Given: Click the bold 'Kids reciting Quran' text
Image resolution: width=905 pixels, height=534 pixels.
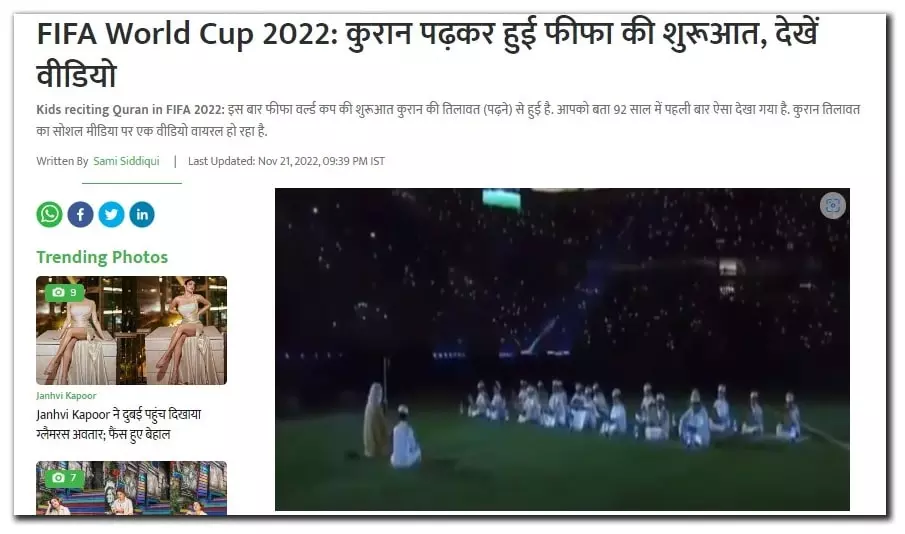Looking at the screenshot, I should point(130,110).
